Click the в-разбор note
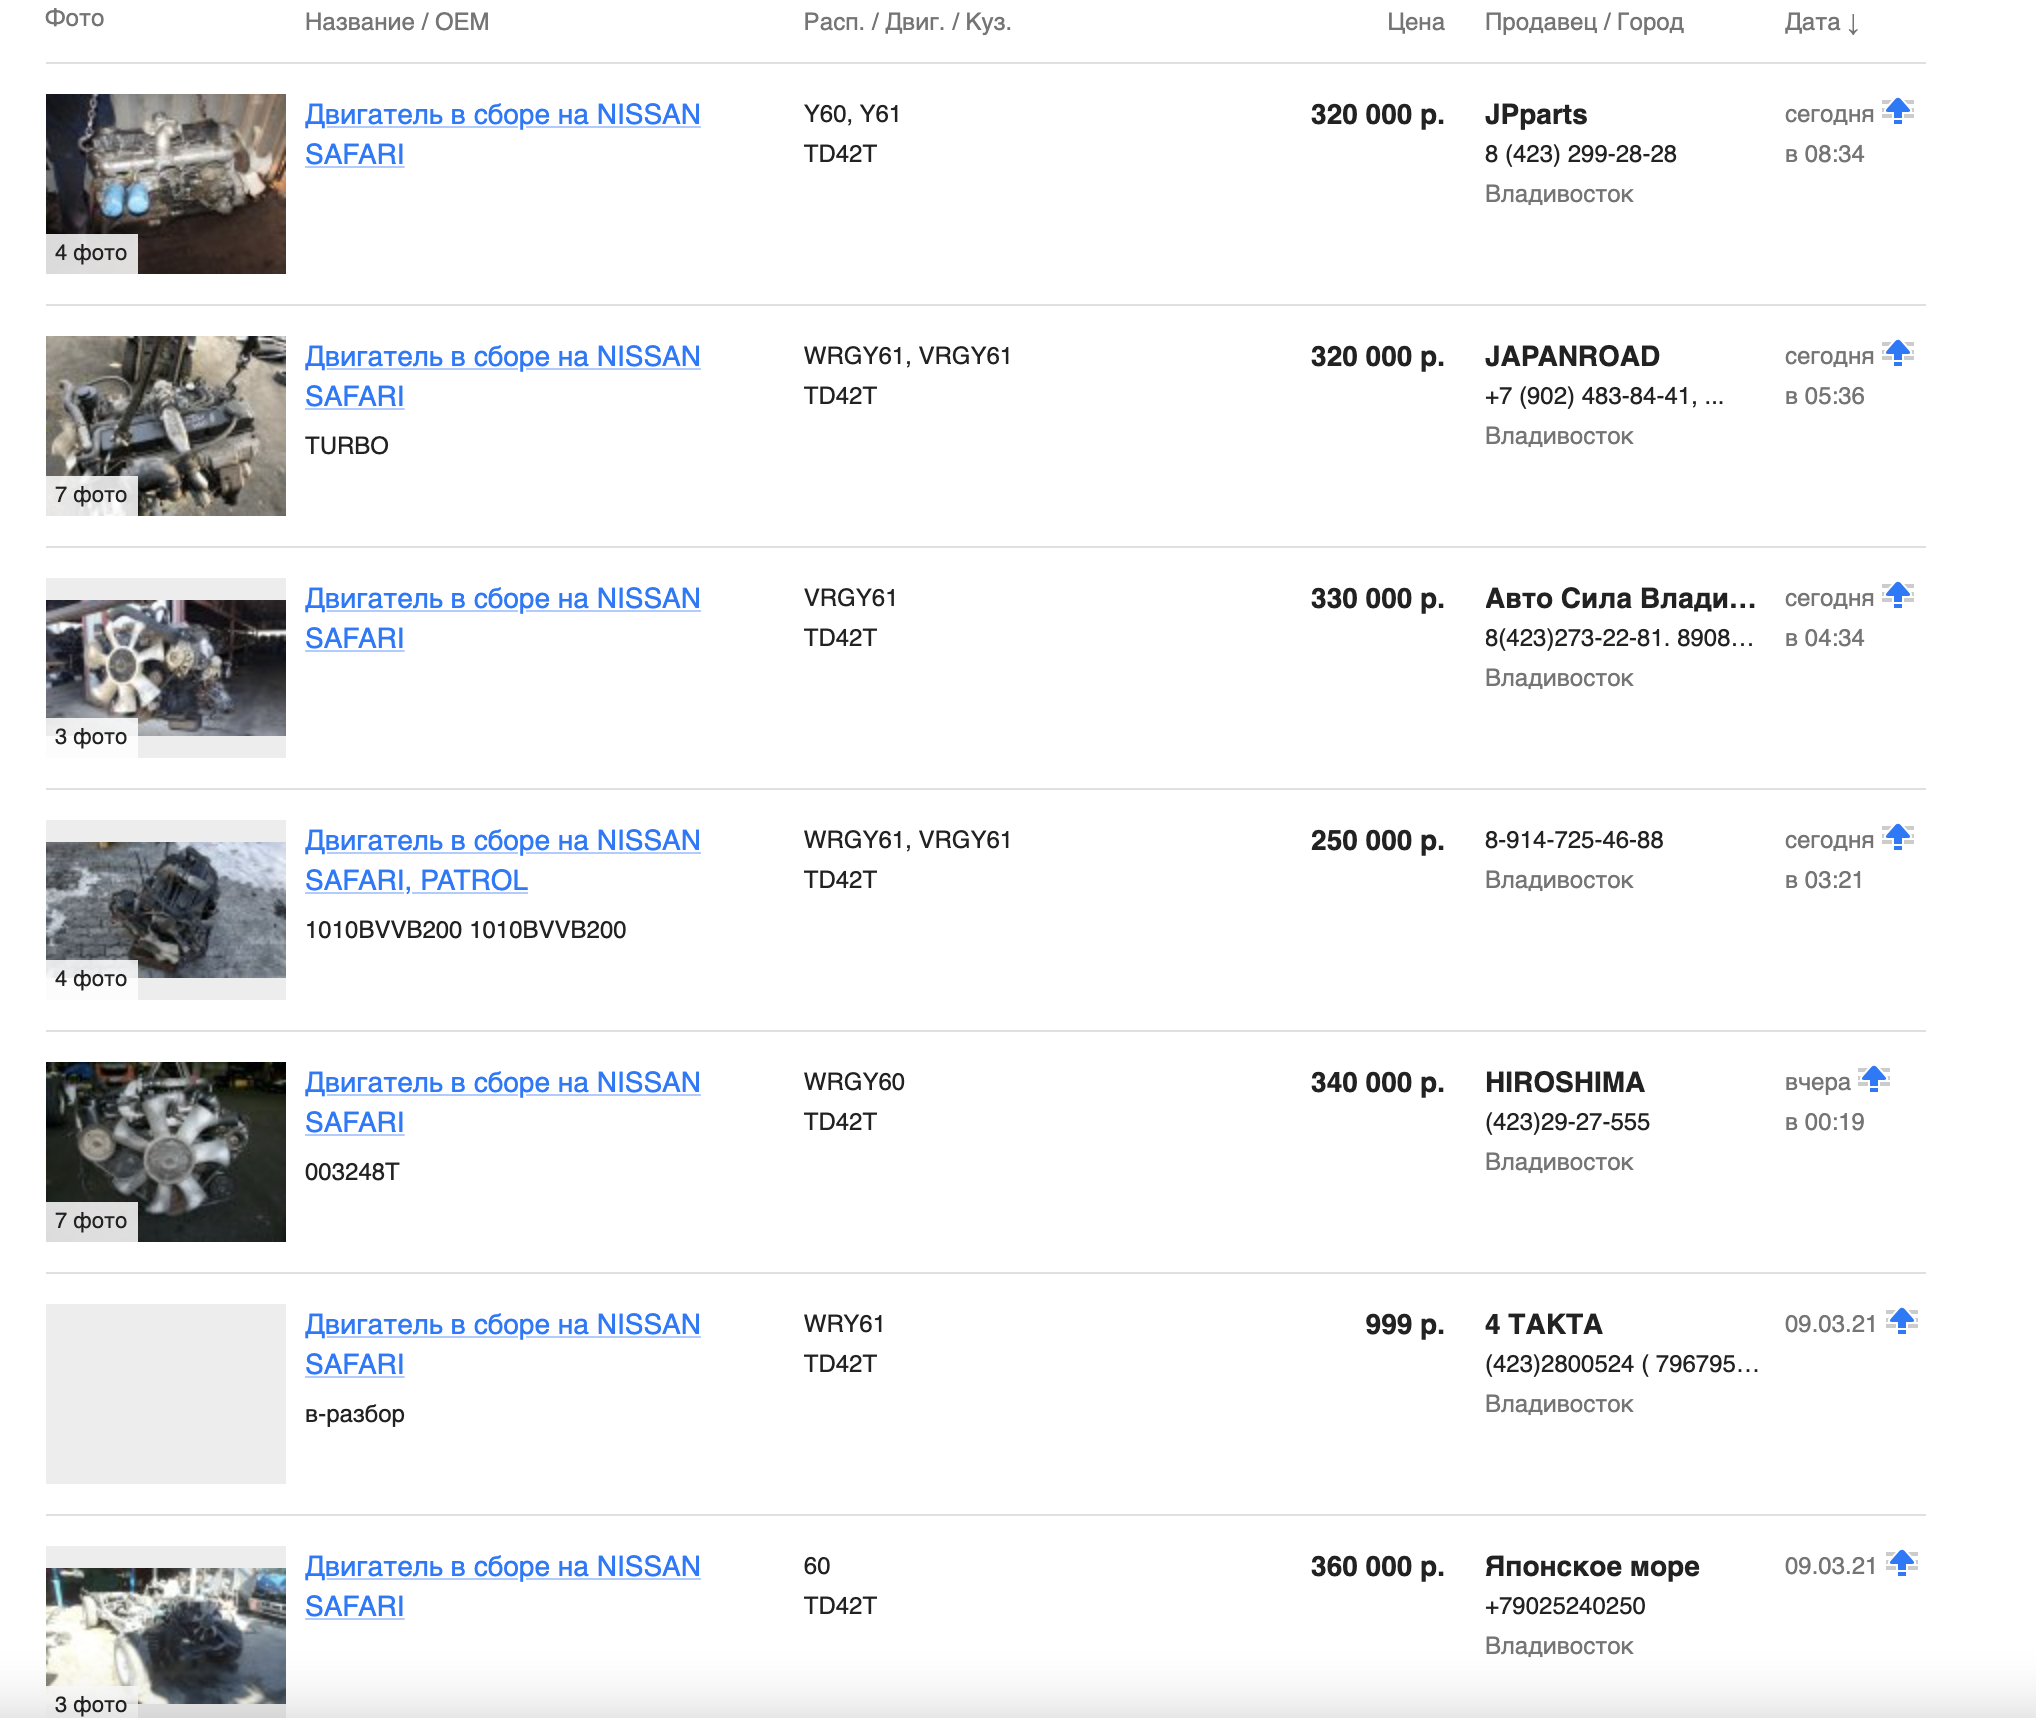Viewport: 2036px width, 1718px height. 354,1414
